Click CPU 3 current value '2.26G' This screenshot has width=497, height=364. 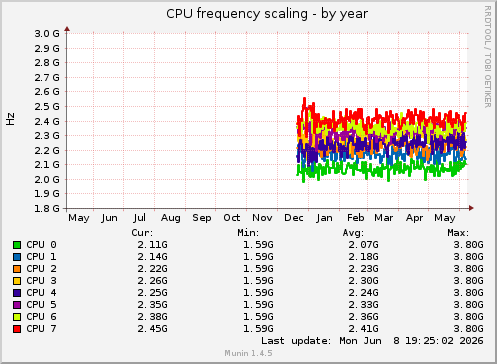pyautogui.click(x=153, y=281)
